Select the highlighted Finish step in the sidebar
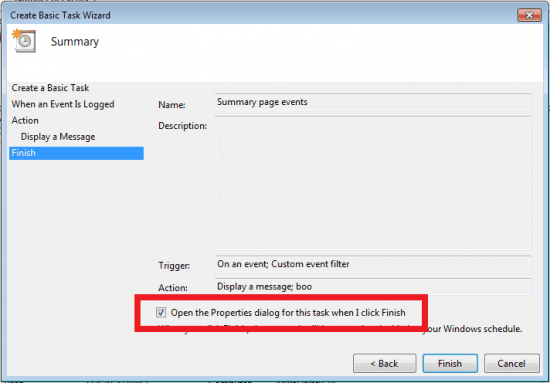 point(76,153)
